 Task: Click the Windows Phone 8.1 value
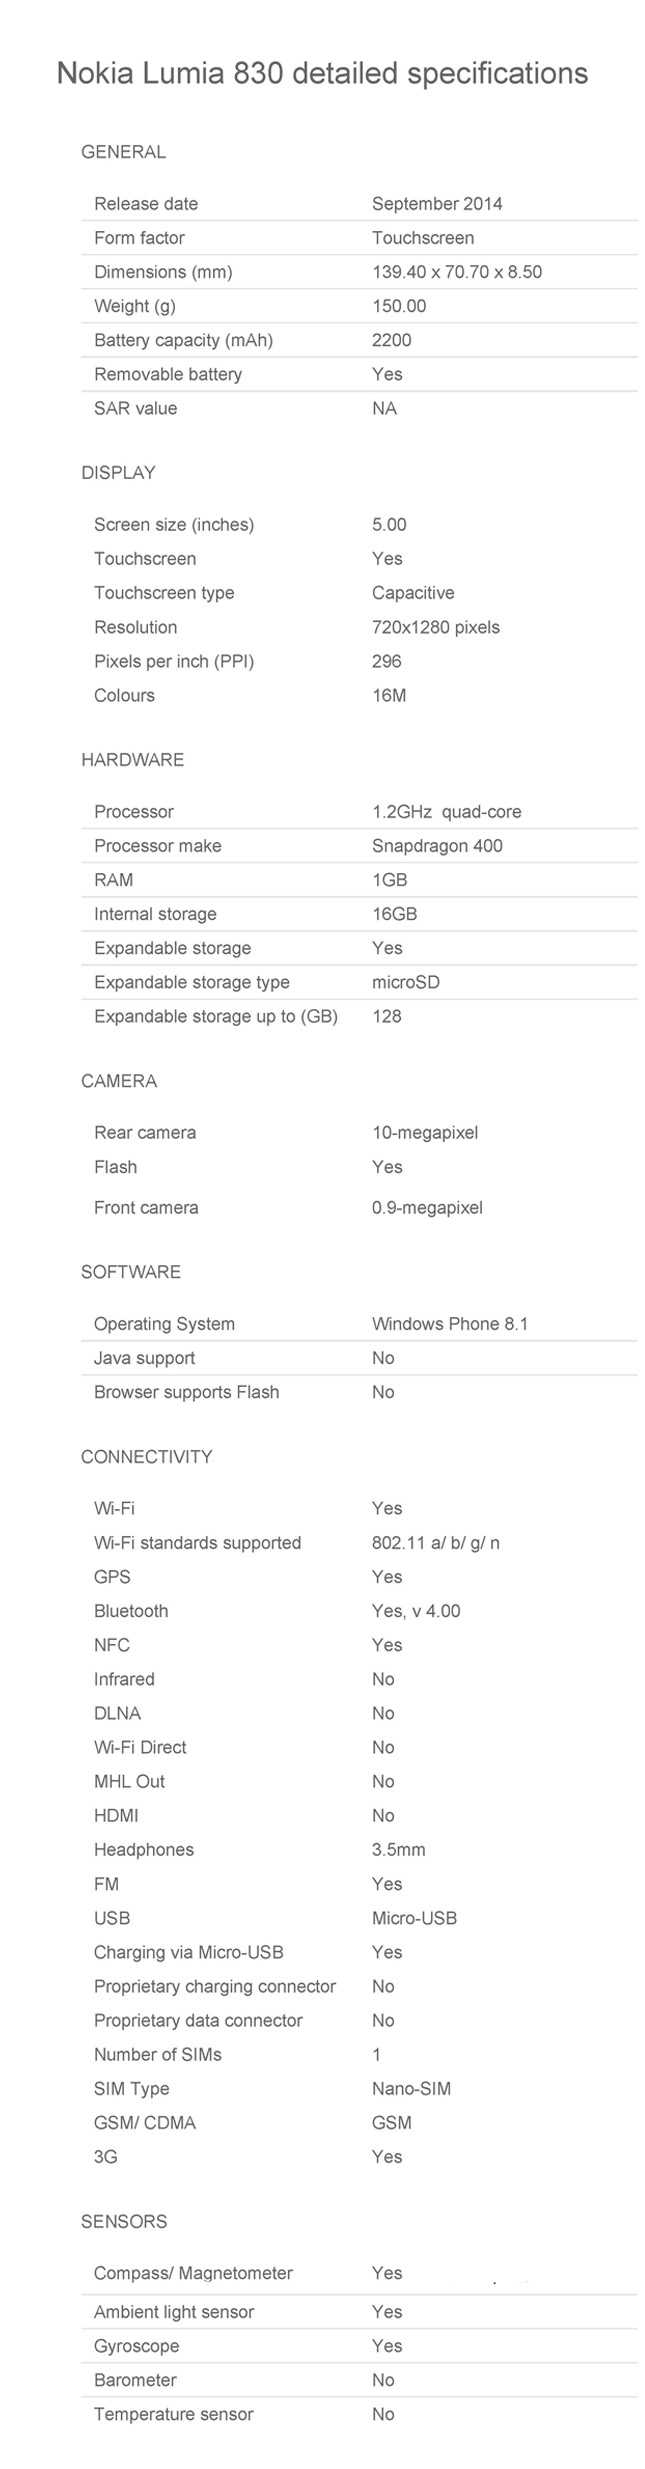tap(450, 1324)
